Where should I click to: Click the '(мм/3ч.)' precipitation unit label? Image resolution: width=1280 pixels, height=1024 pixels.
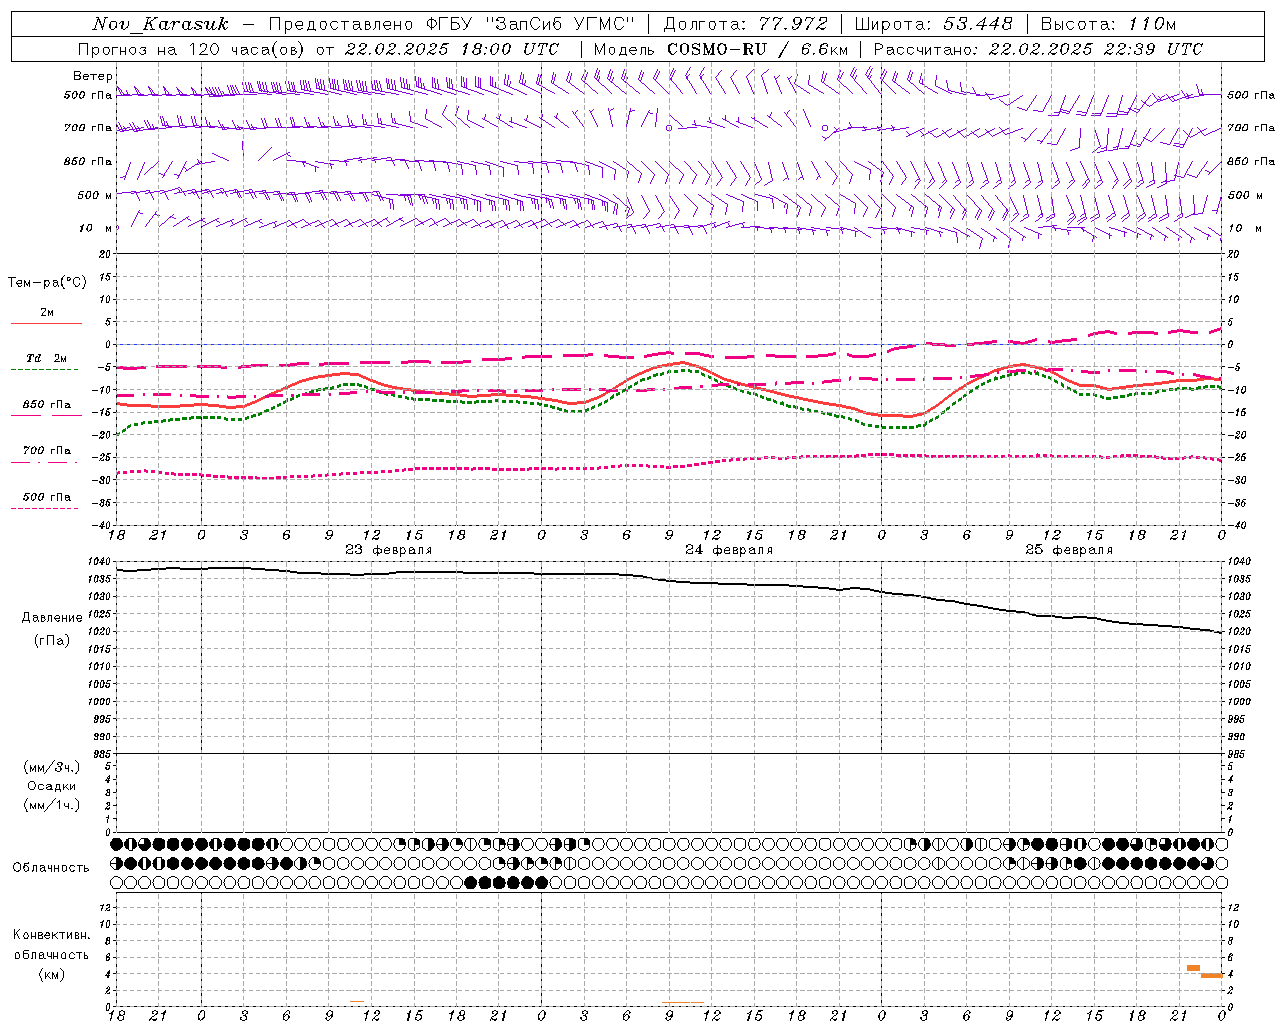(x=52, y=767)
